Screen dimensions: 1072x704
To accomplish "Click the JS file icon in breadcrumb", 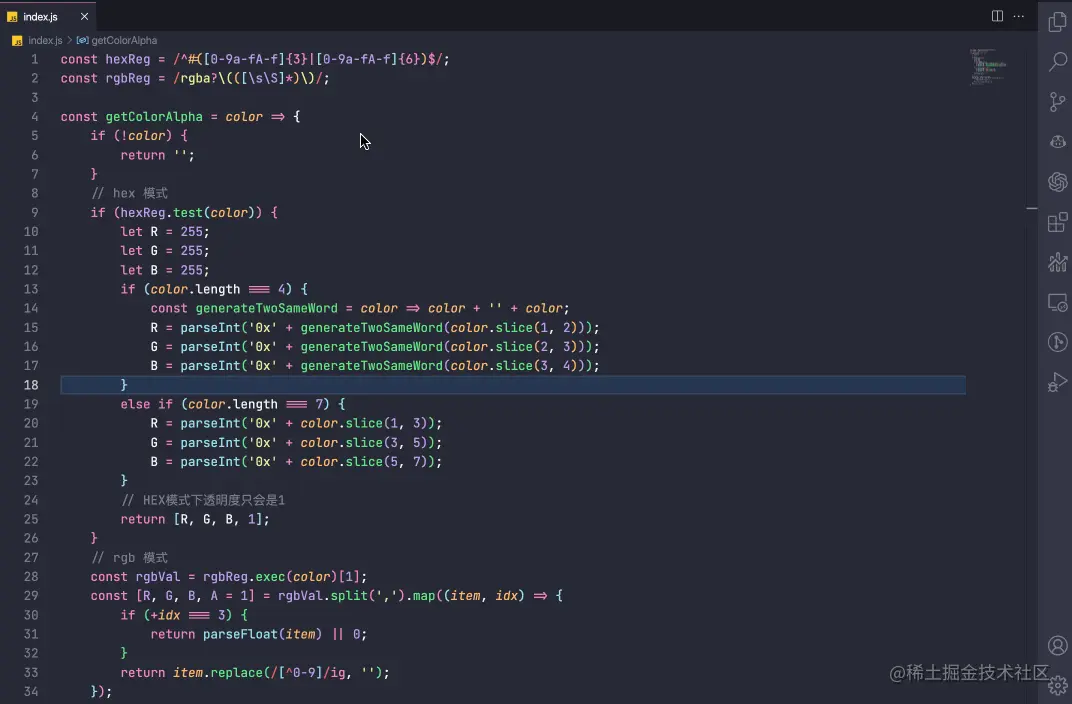I will pos(17,40).
